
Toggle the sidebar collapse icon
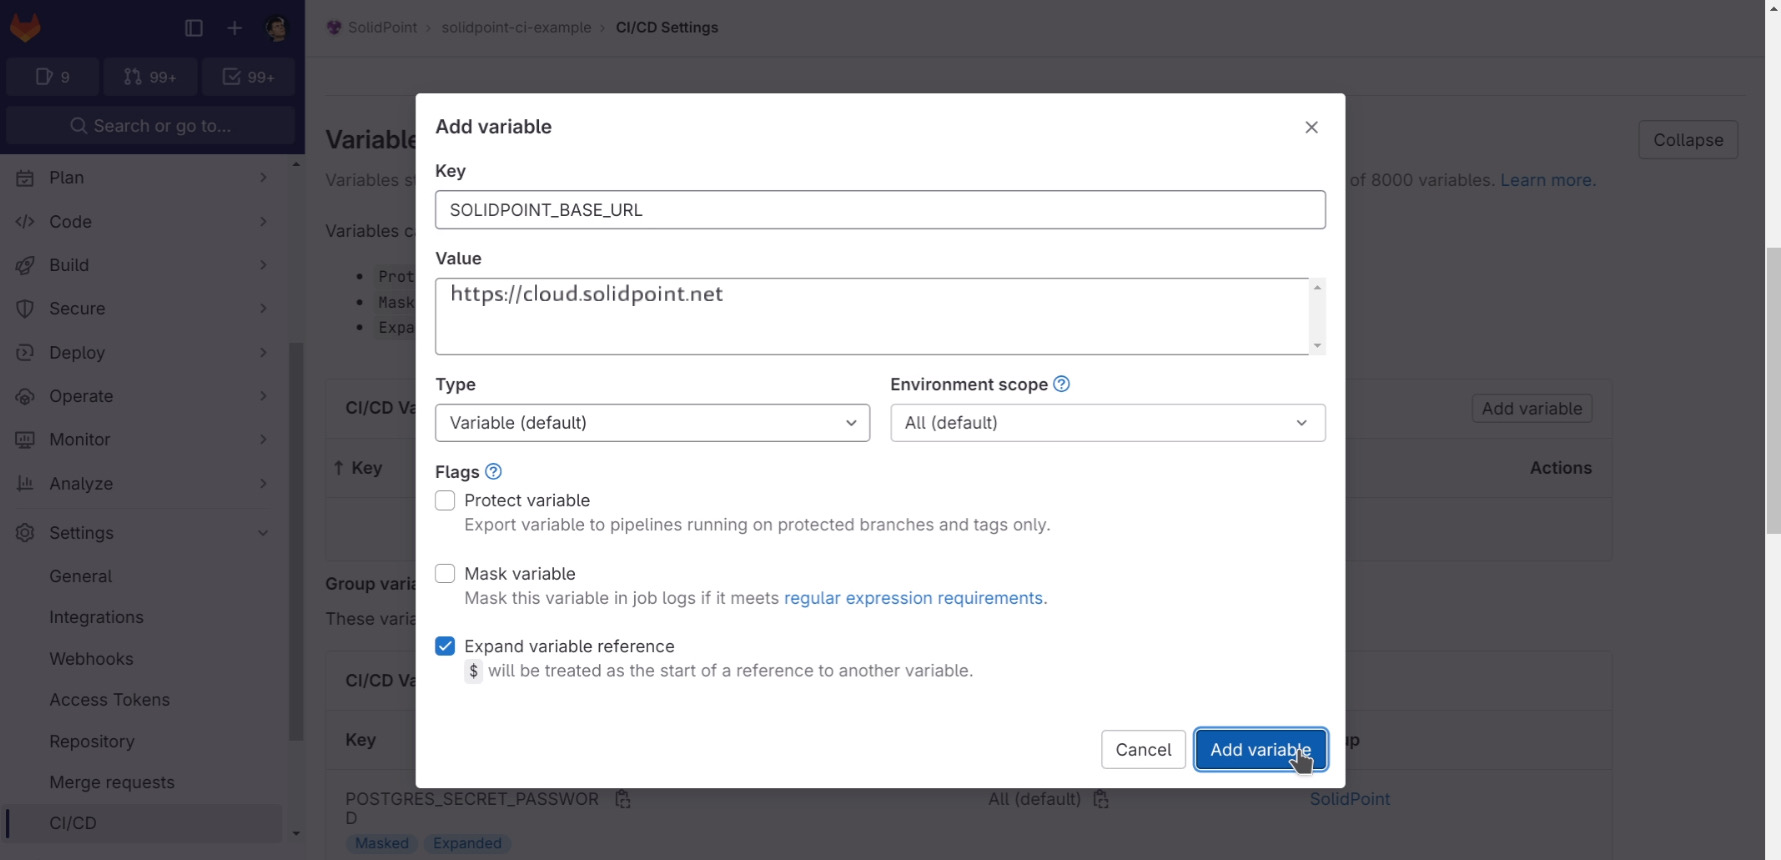coord(194,28)
